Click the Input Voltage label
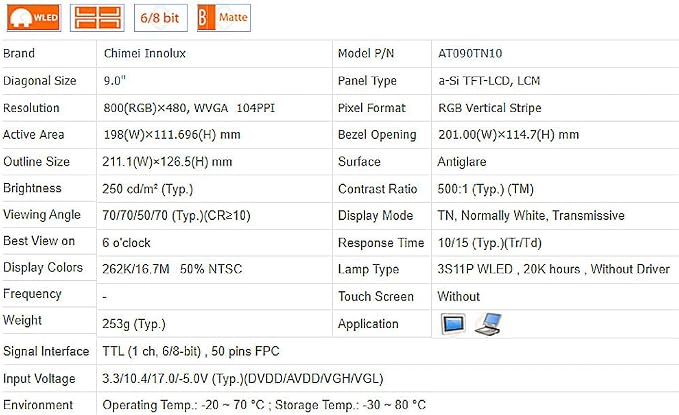The width and height of the screenshot is (679, 415). [39, 379]
